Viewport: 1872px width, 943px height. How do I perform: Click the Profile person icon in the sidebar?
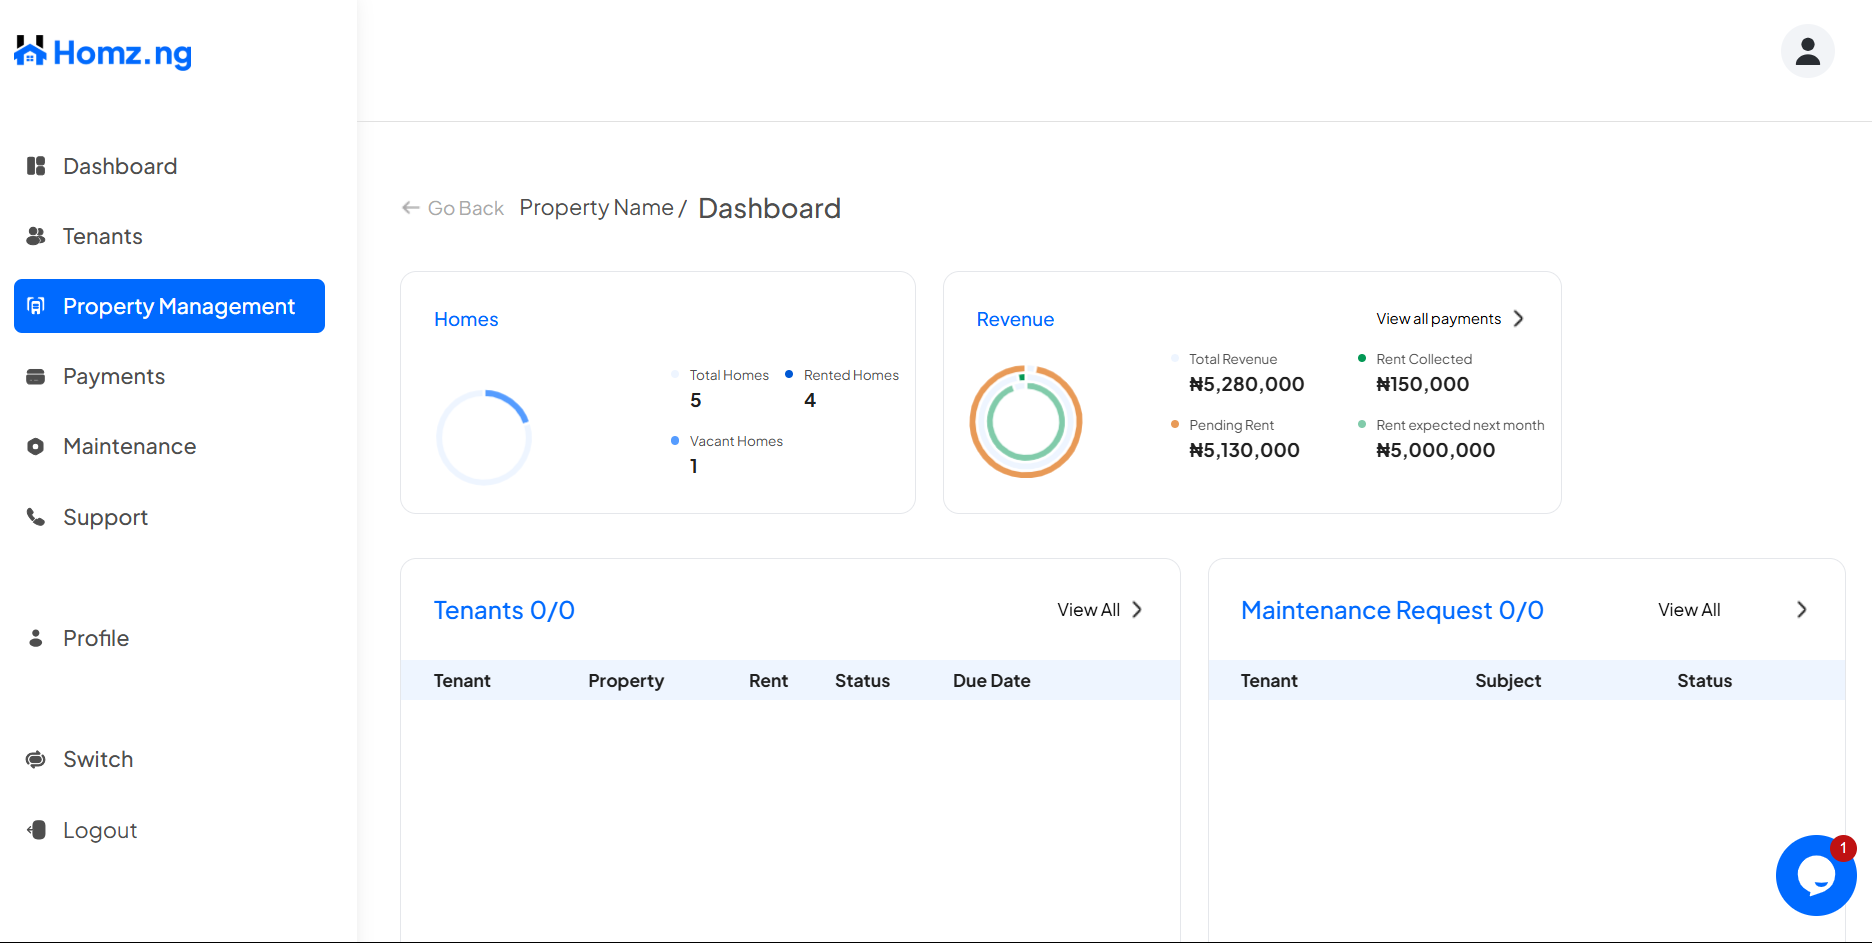(36, 638)
